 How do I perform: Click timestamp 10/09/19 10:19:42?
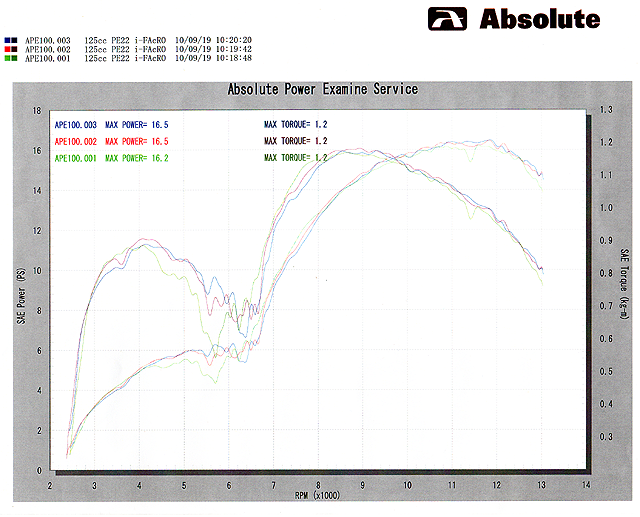pos(213,49)
